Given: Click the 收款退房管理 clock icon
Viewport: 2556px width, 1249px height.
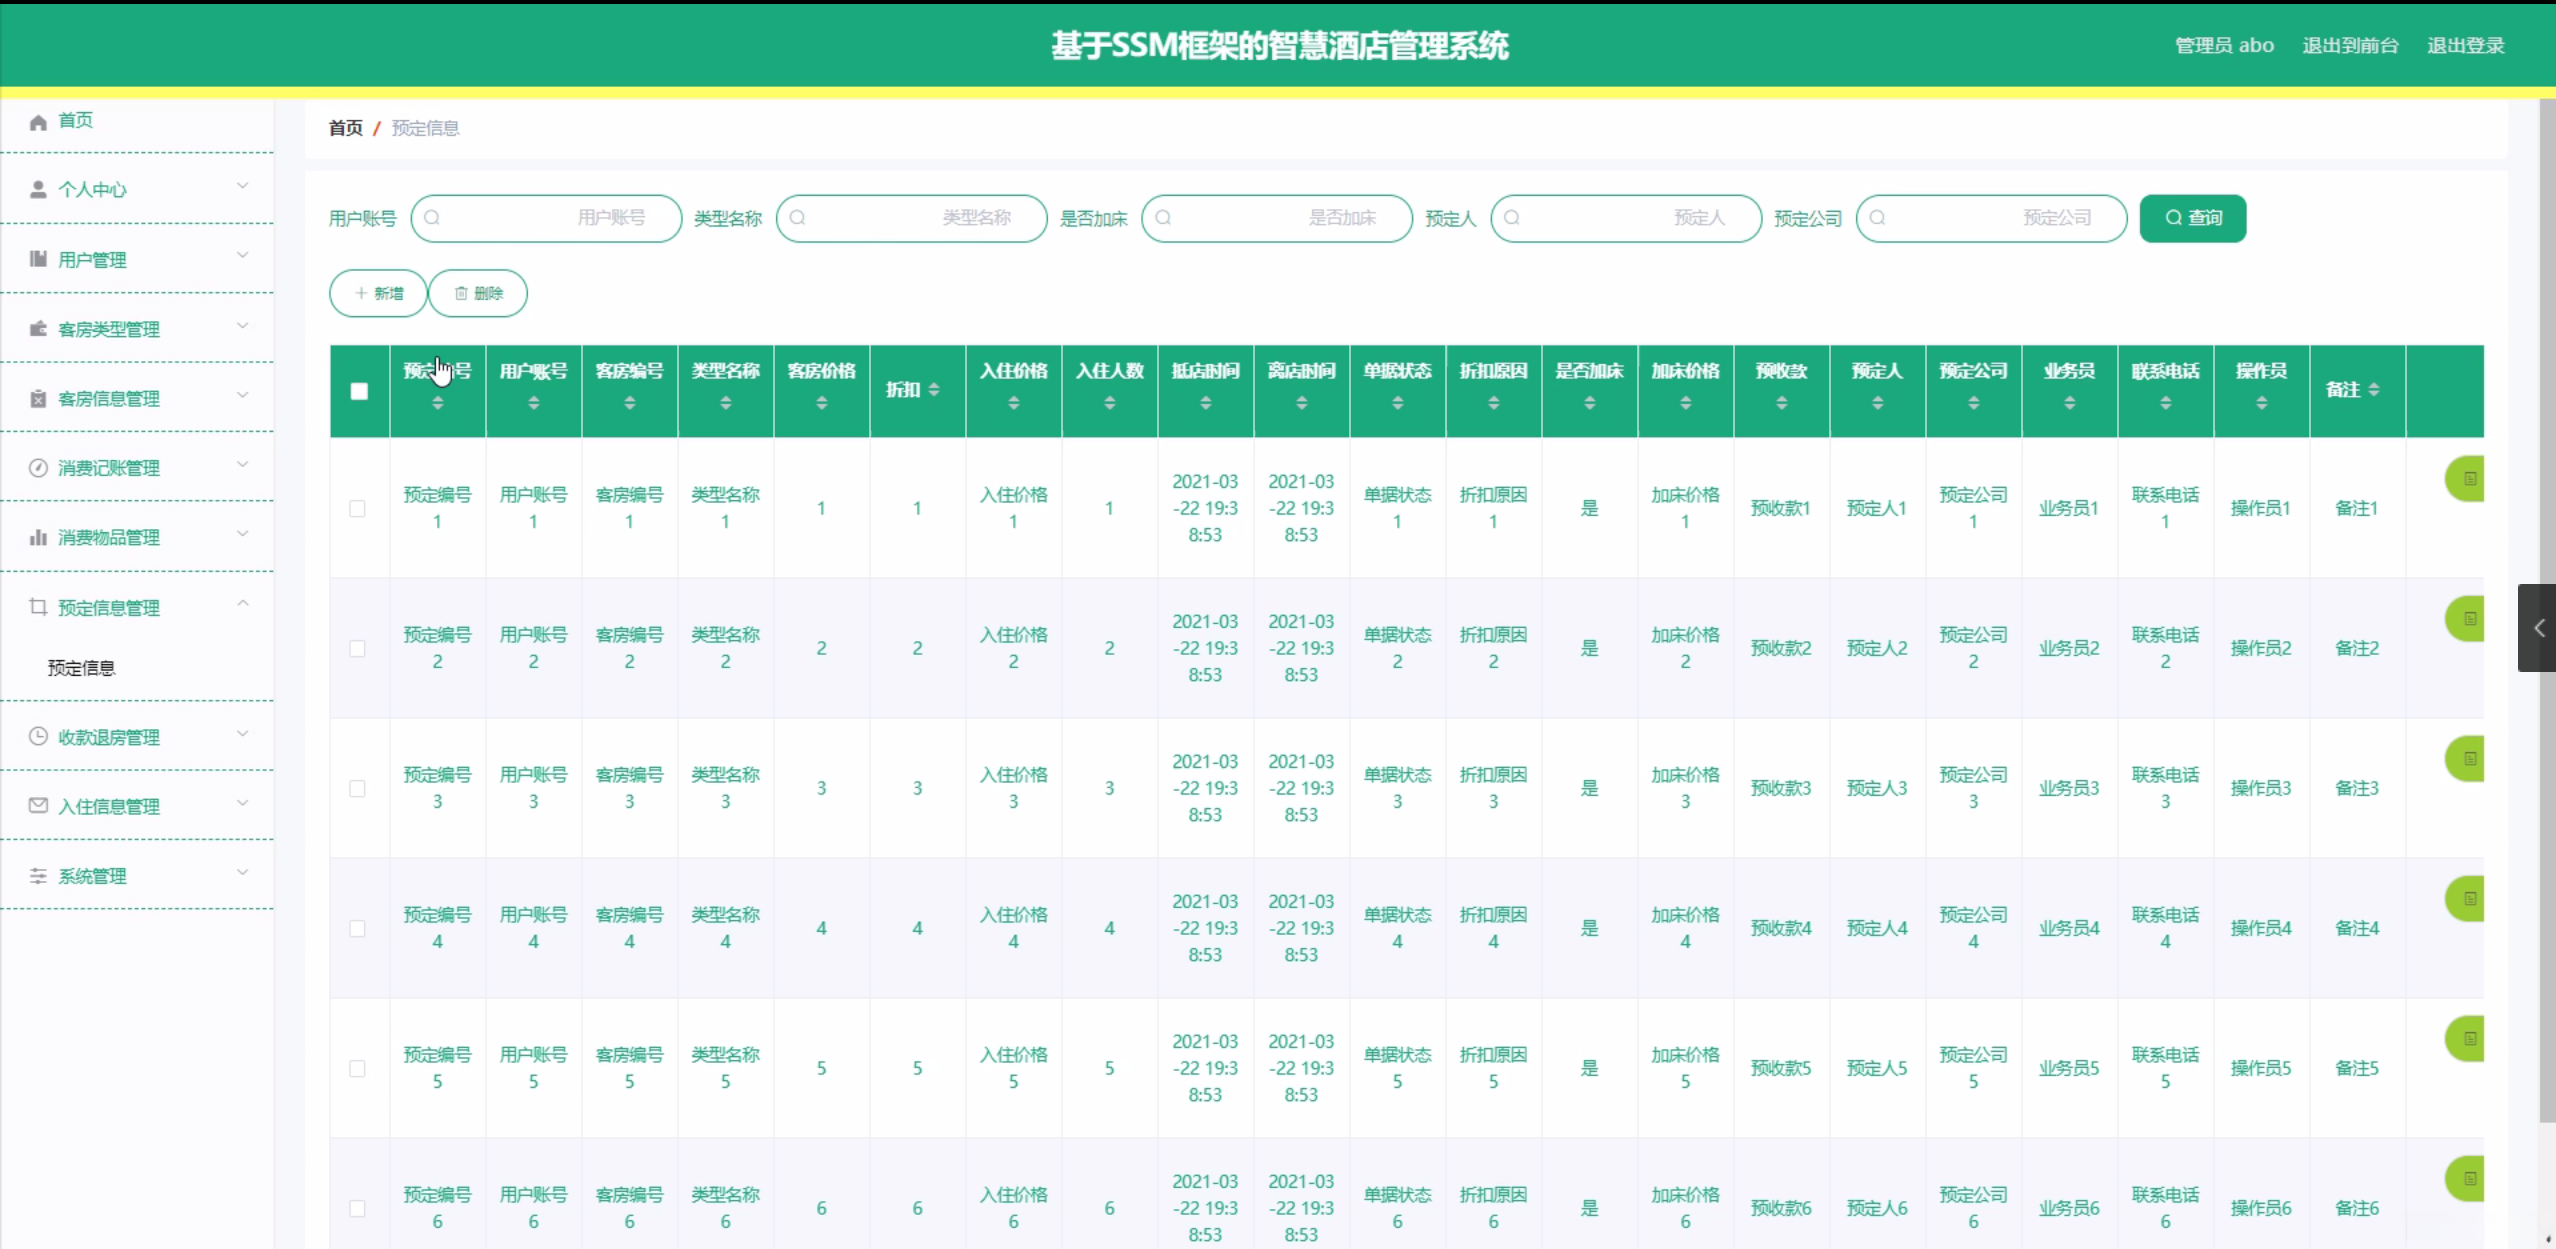Looking at the screenshot, I should (x=38, y=737).
